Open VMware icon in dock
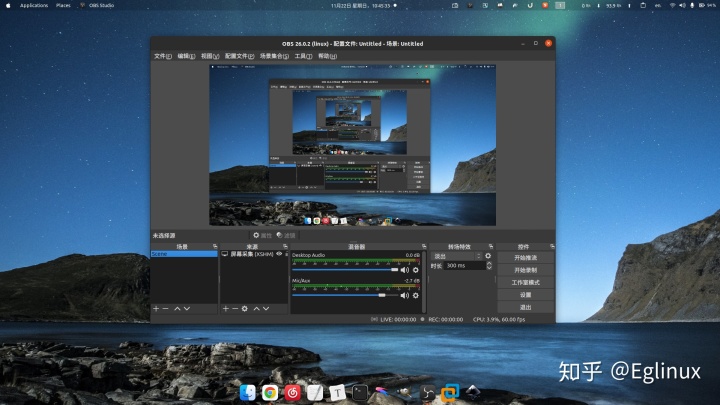This screenshot has height=405, width=720. point(450,393)
